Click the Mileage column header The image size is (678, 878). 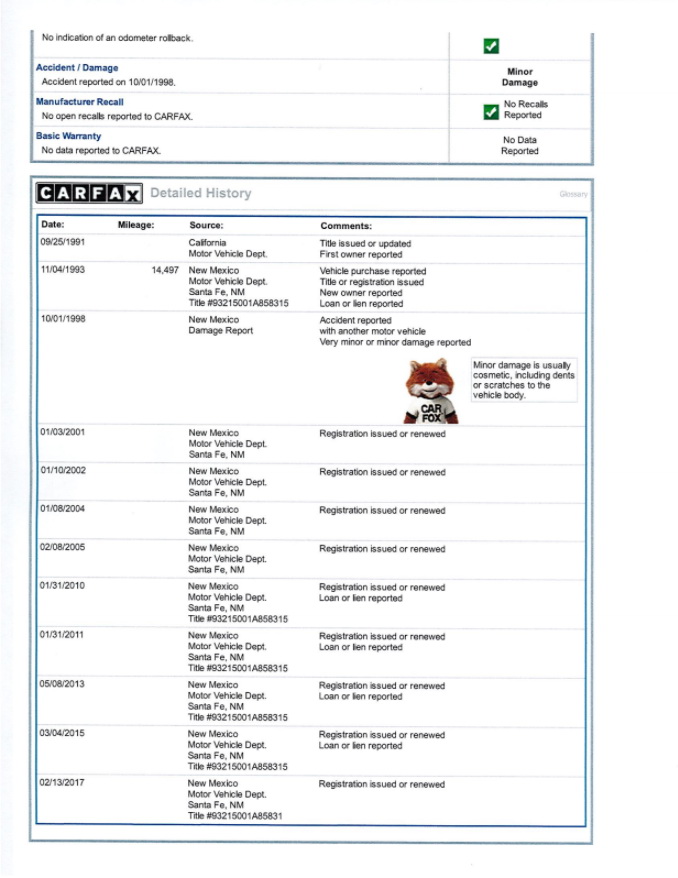click(136, 226)
